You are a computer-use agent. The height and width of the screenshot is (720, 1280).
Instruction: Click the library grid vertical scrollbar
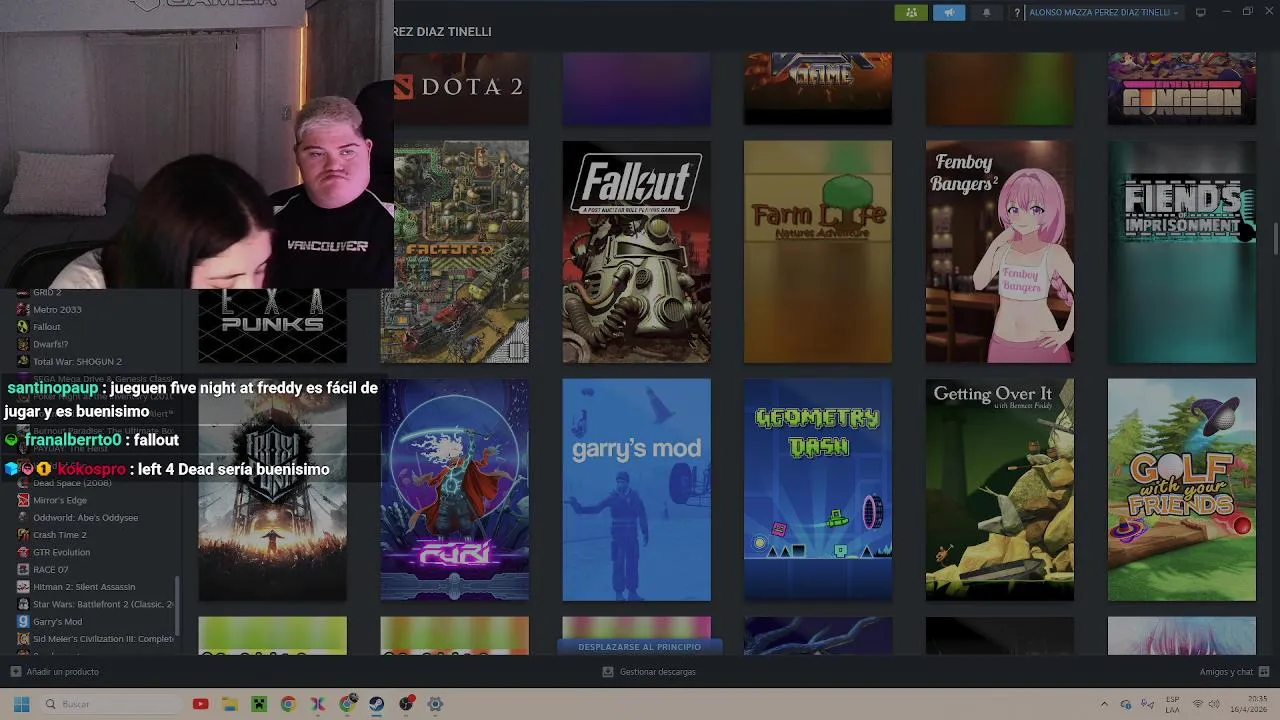pos(1275,240)
